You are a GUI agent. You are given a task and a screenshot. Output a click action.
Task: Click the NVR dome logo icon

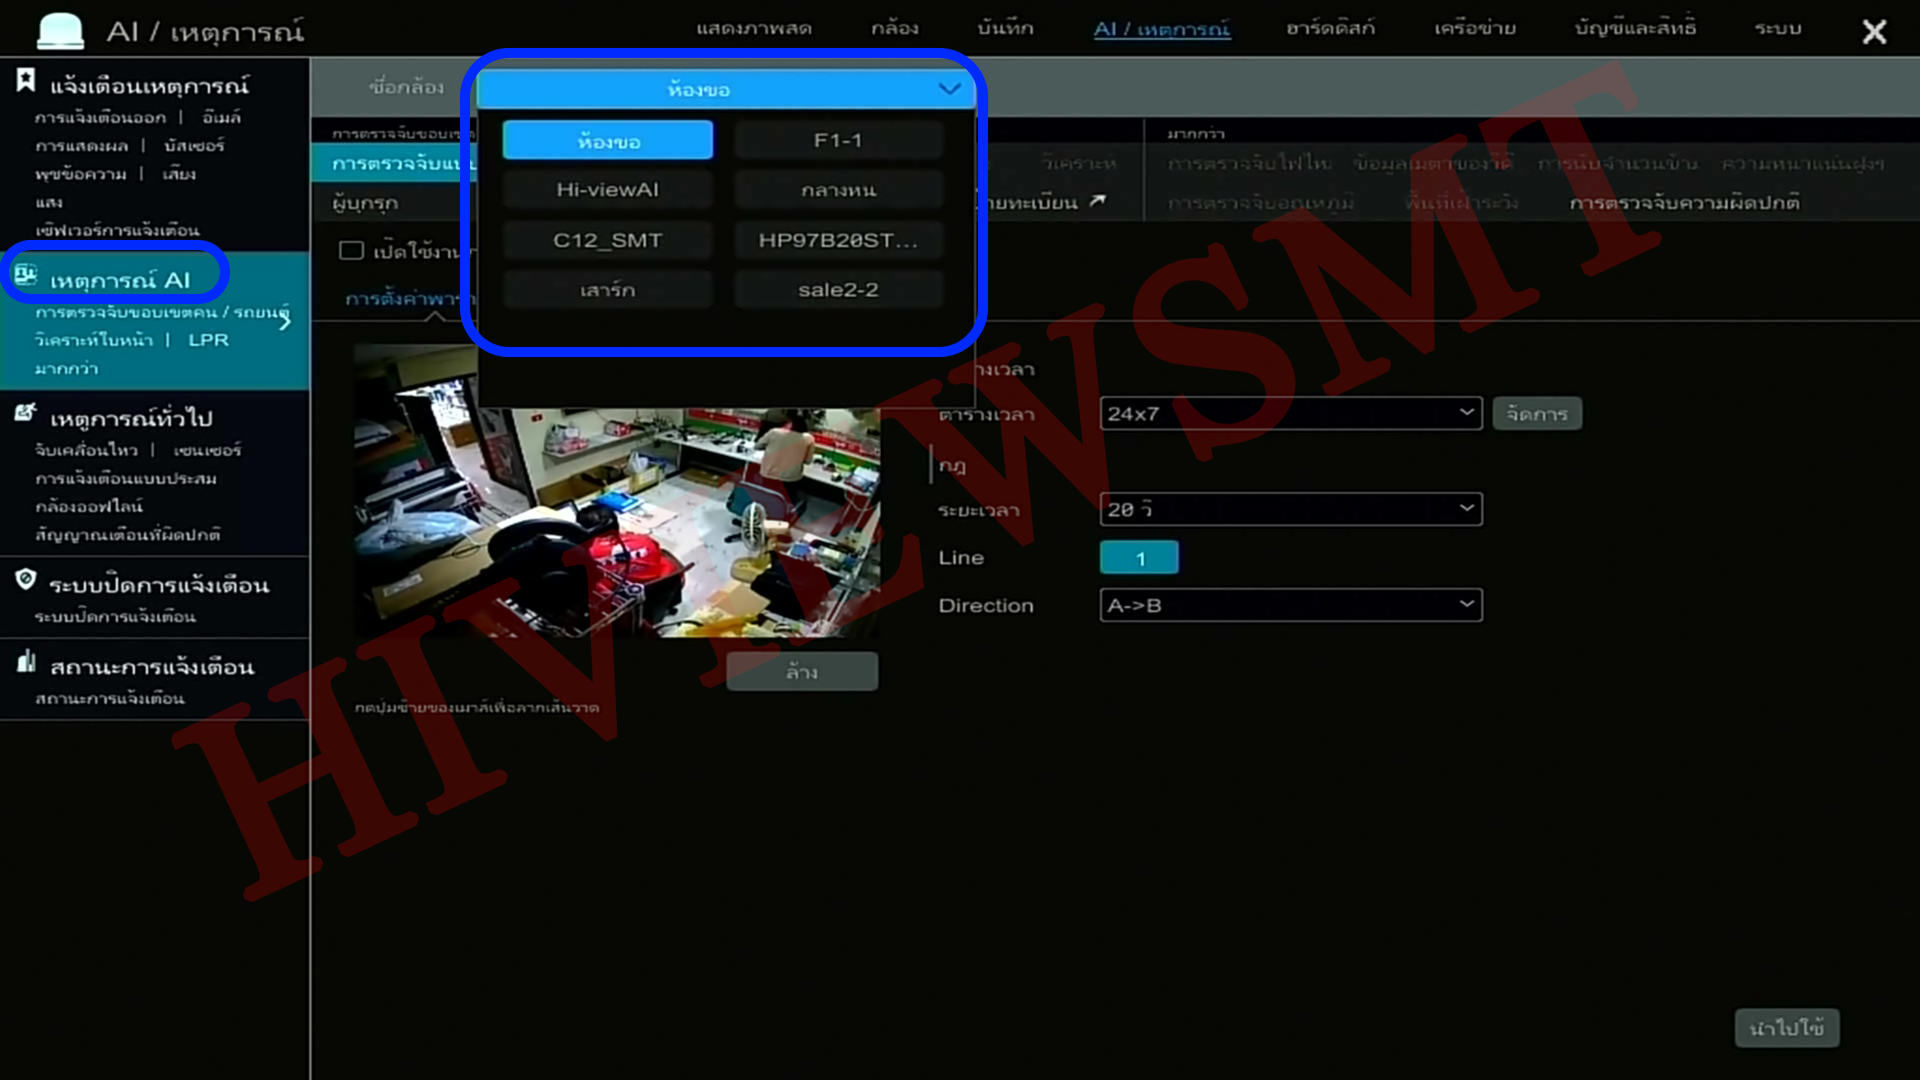(60, 31)
